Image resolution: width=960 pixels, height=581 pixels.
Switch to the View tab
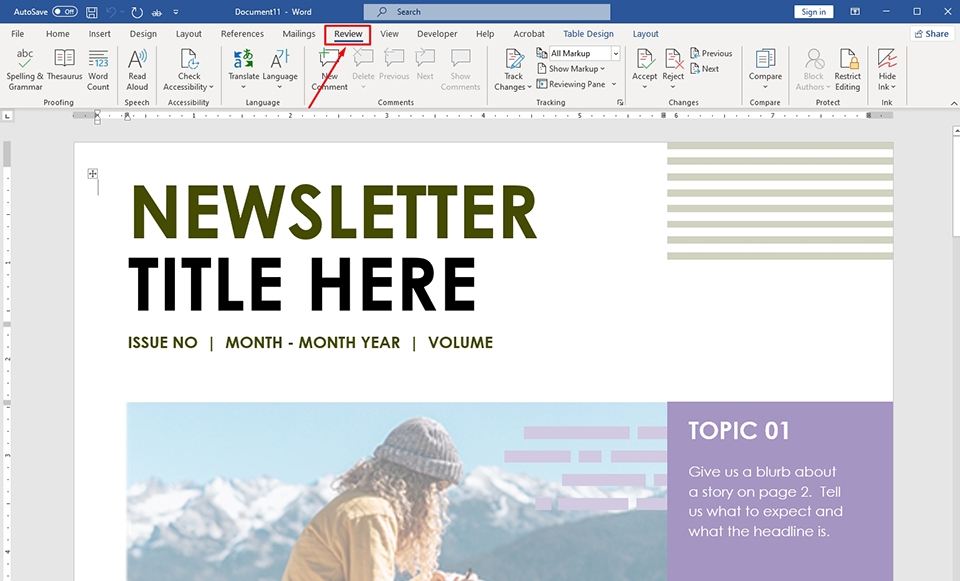(389, 34)
